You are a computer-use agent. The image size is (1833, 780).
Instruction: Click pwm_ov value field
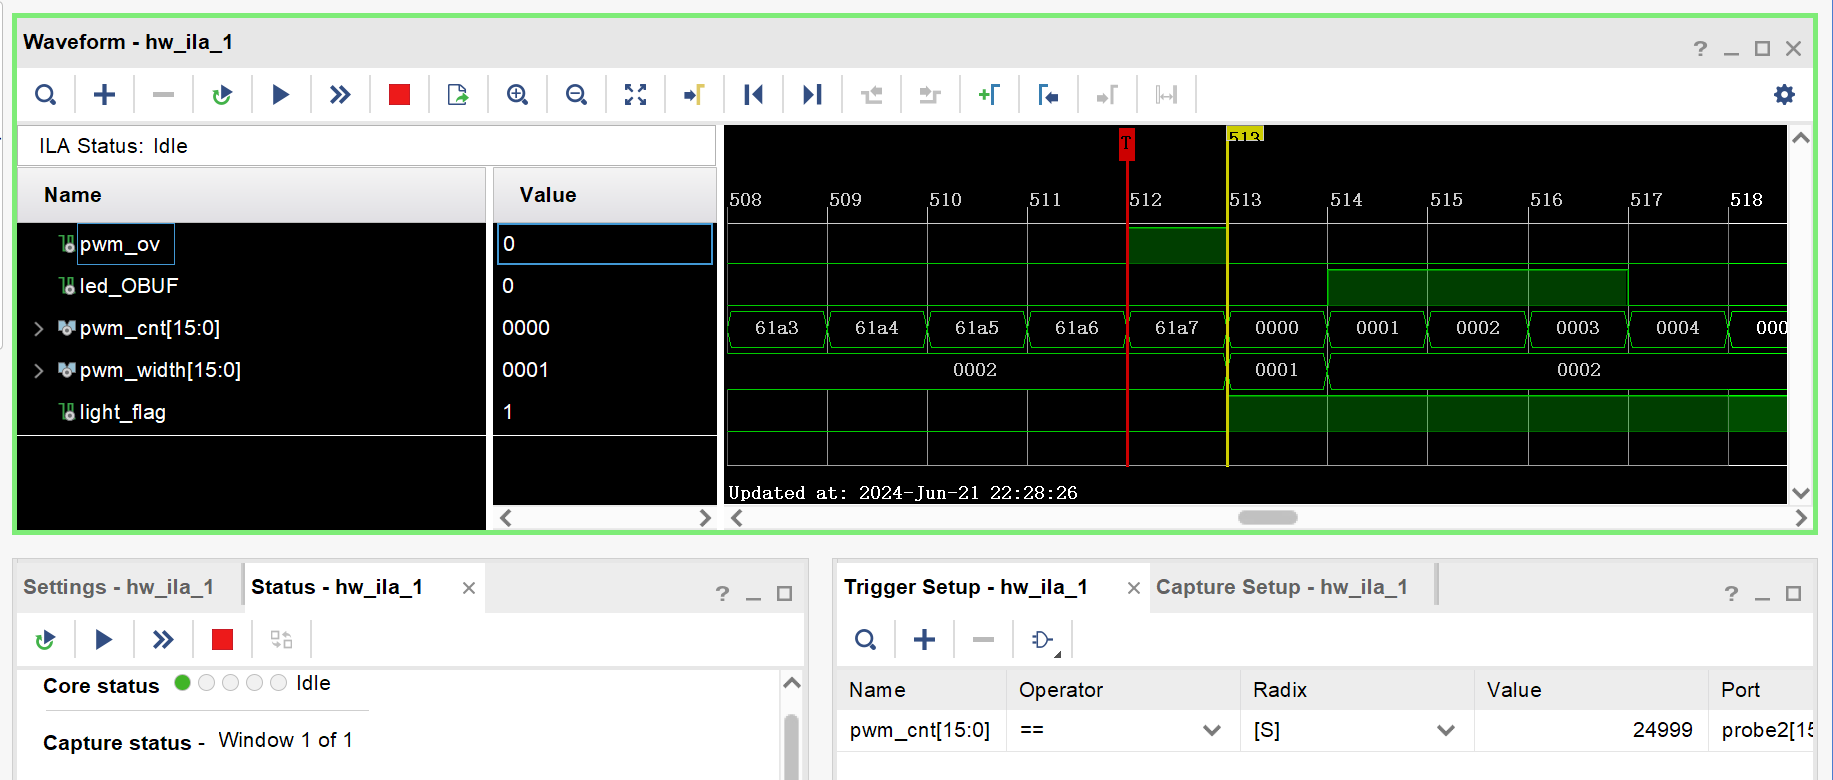pyautogui.click(x=605, y=244)
